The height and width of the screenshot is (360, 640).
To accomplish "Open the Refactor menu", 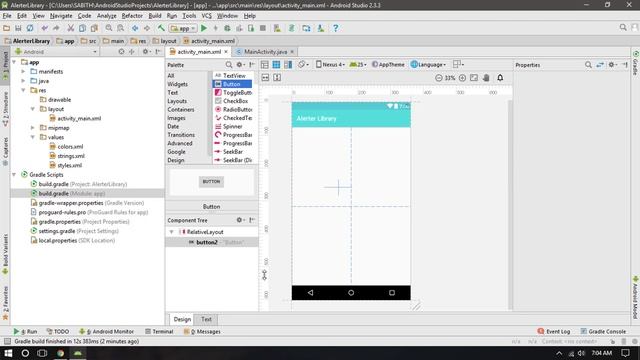I will click(x=132, y=16).
